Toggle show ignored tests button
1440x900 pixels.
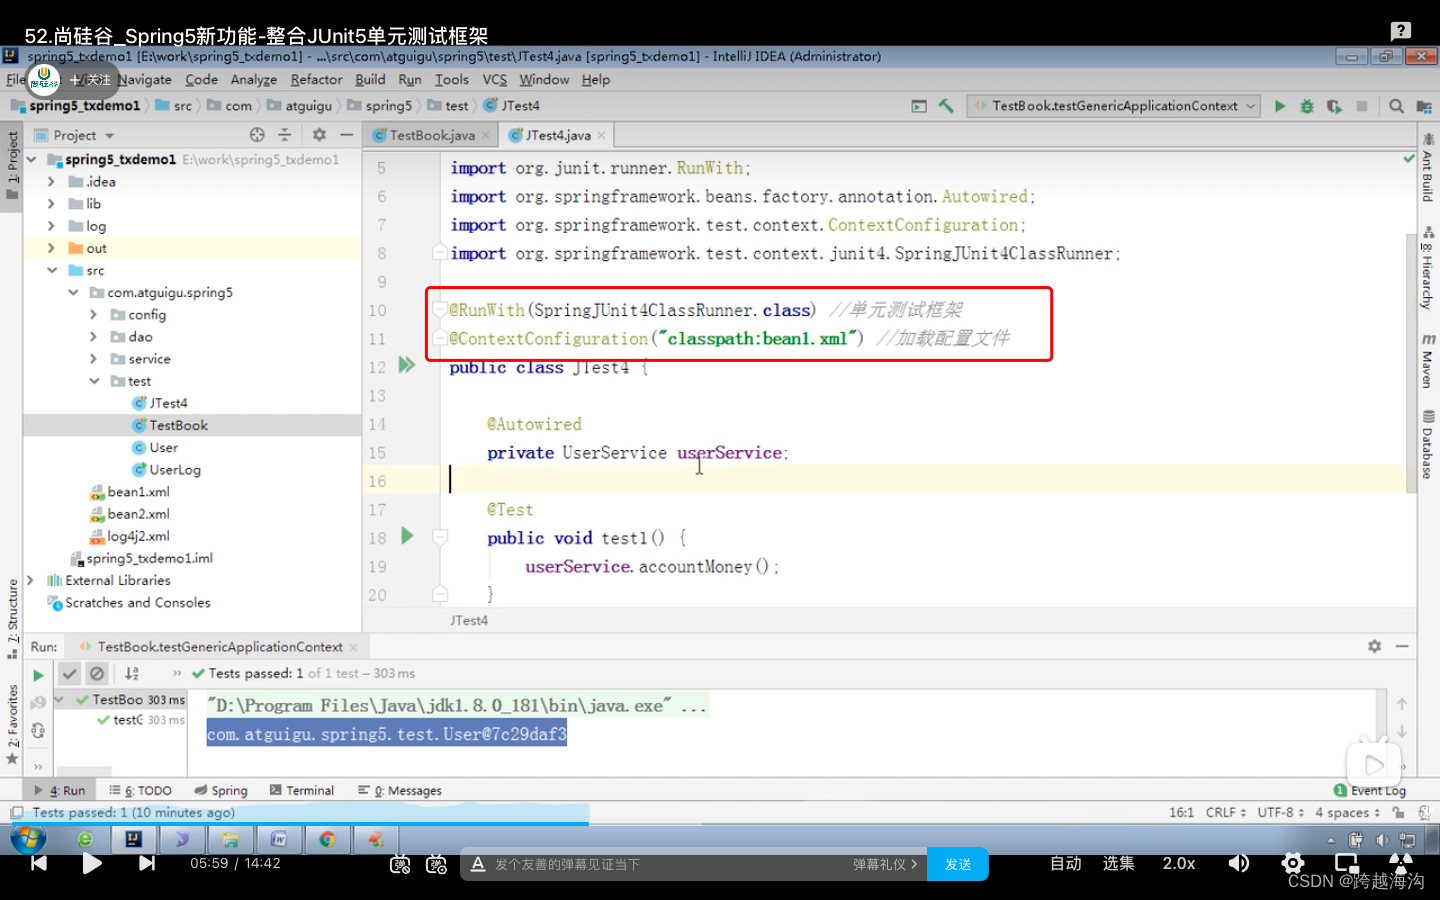coord(97,674)
